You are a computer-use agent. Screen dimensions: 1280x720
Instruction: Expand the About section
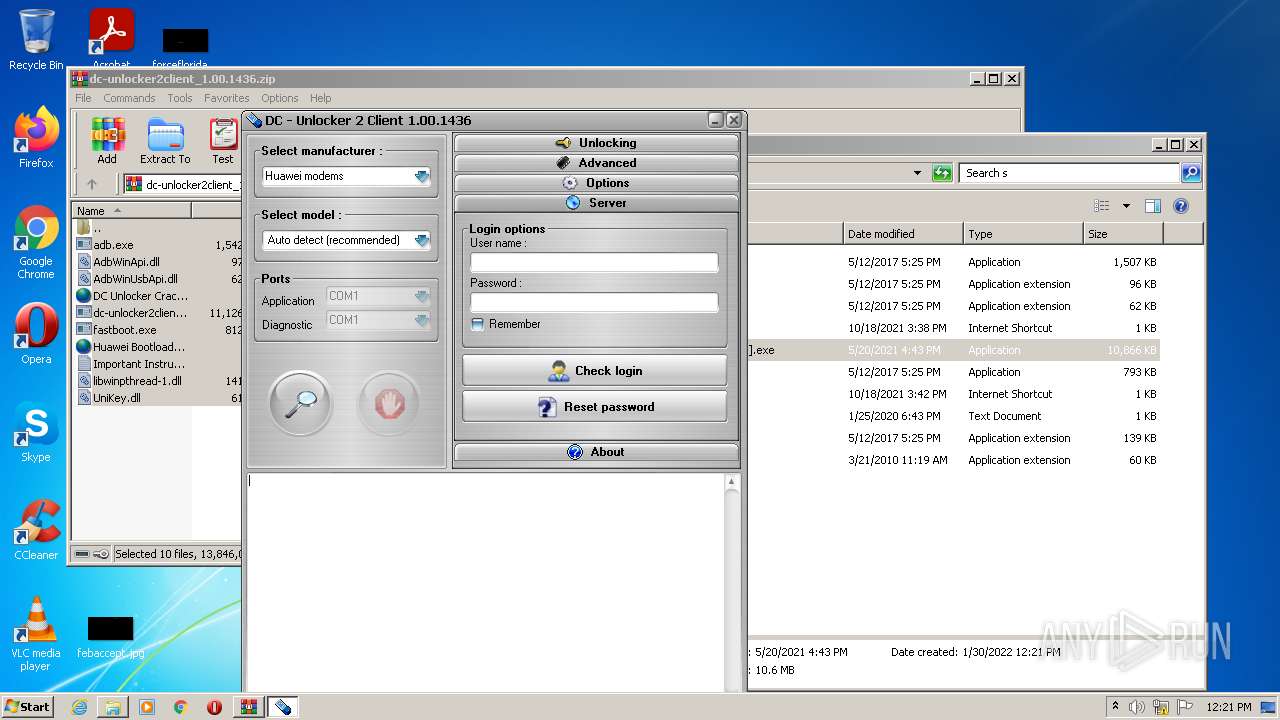point(596,452)
